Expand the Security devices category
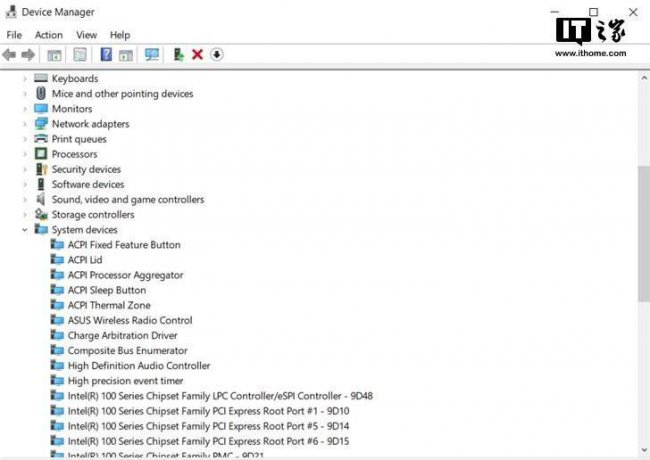Screen dimensions: 650x460 point(25,169)
